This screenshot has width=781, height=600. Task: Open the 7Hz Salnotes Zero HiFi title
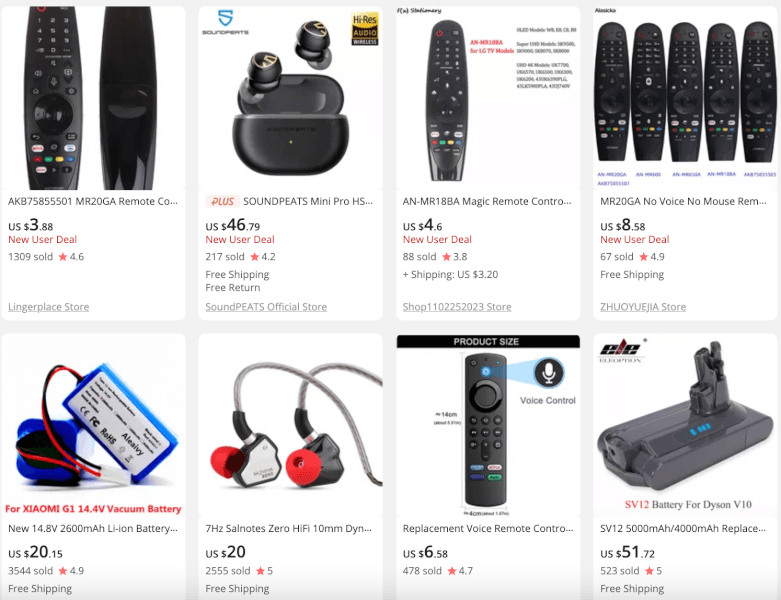(288, 528)
